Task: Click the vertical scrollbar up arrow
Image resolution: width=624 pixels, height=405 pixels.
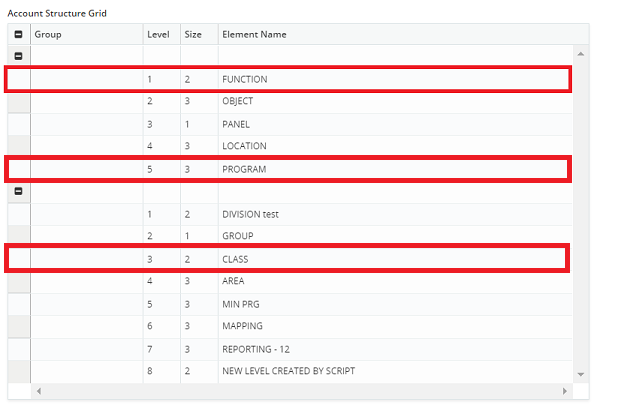Action: pos(581,52)
